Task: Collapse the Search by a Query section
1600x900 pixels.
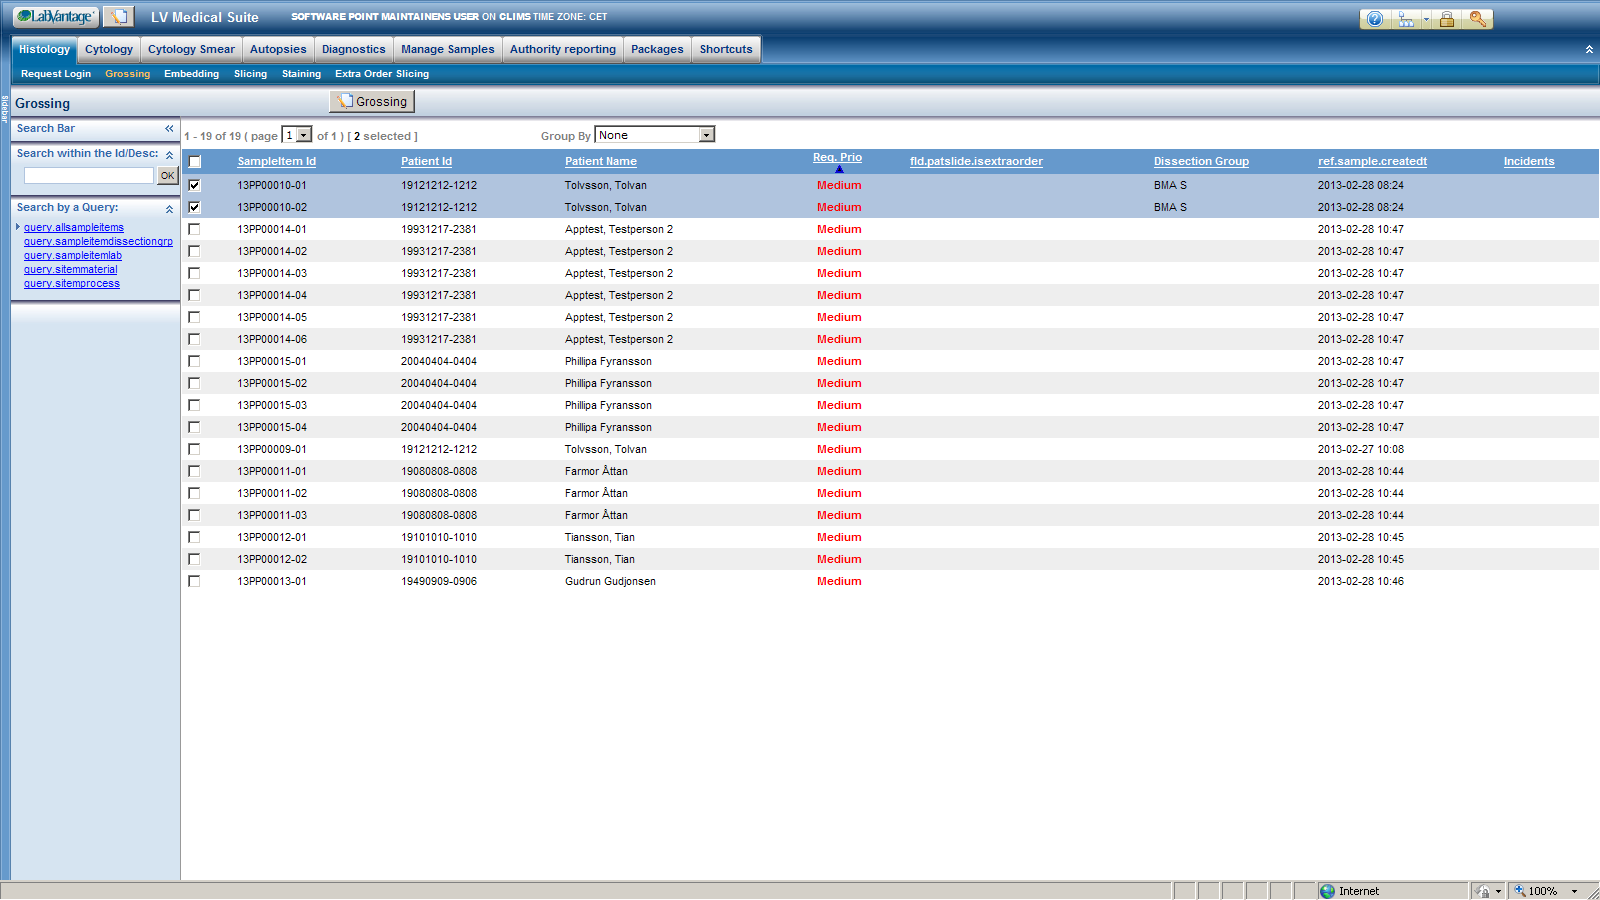Action: (x=169, y=209)
